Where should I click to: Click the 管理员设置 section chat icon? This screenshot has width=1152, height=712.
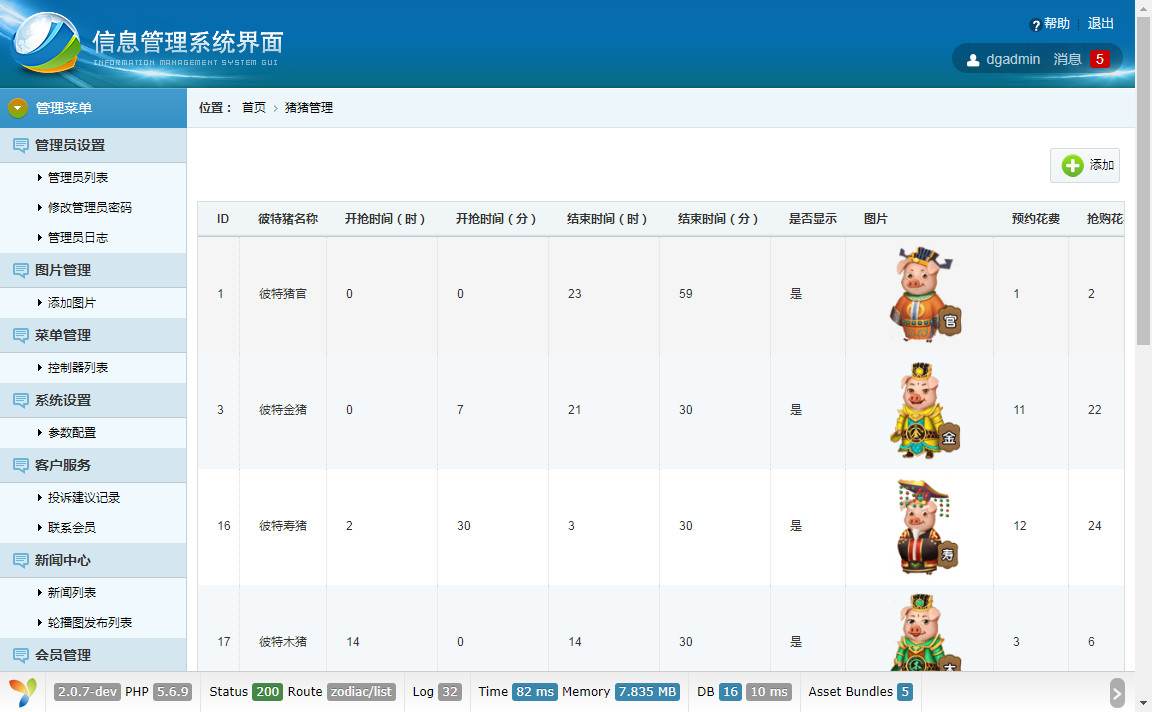point(20,145)
